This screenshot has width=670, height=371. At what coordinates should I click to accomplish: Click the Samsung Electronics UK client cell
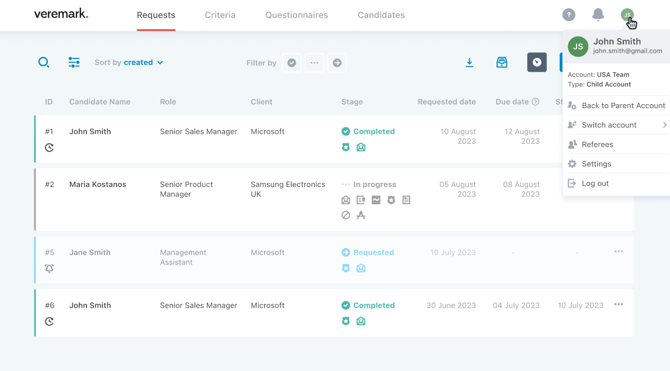(x=288, y=189)
